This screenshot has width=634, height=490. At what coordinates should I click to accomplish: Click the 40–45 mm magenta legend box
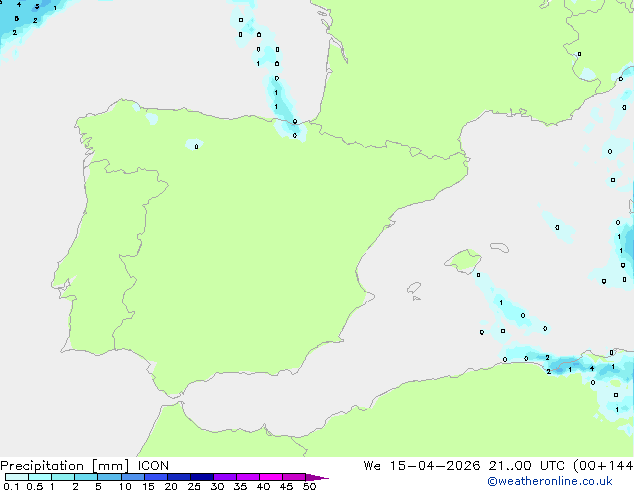pos(271,477)
